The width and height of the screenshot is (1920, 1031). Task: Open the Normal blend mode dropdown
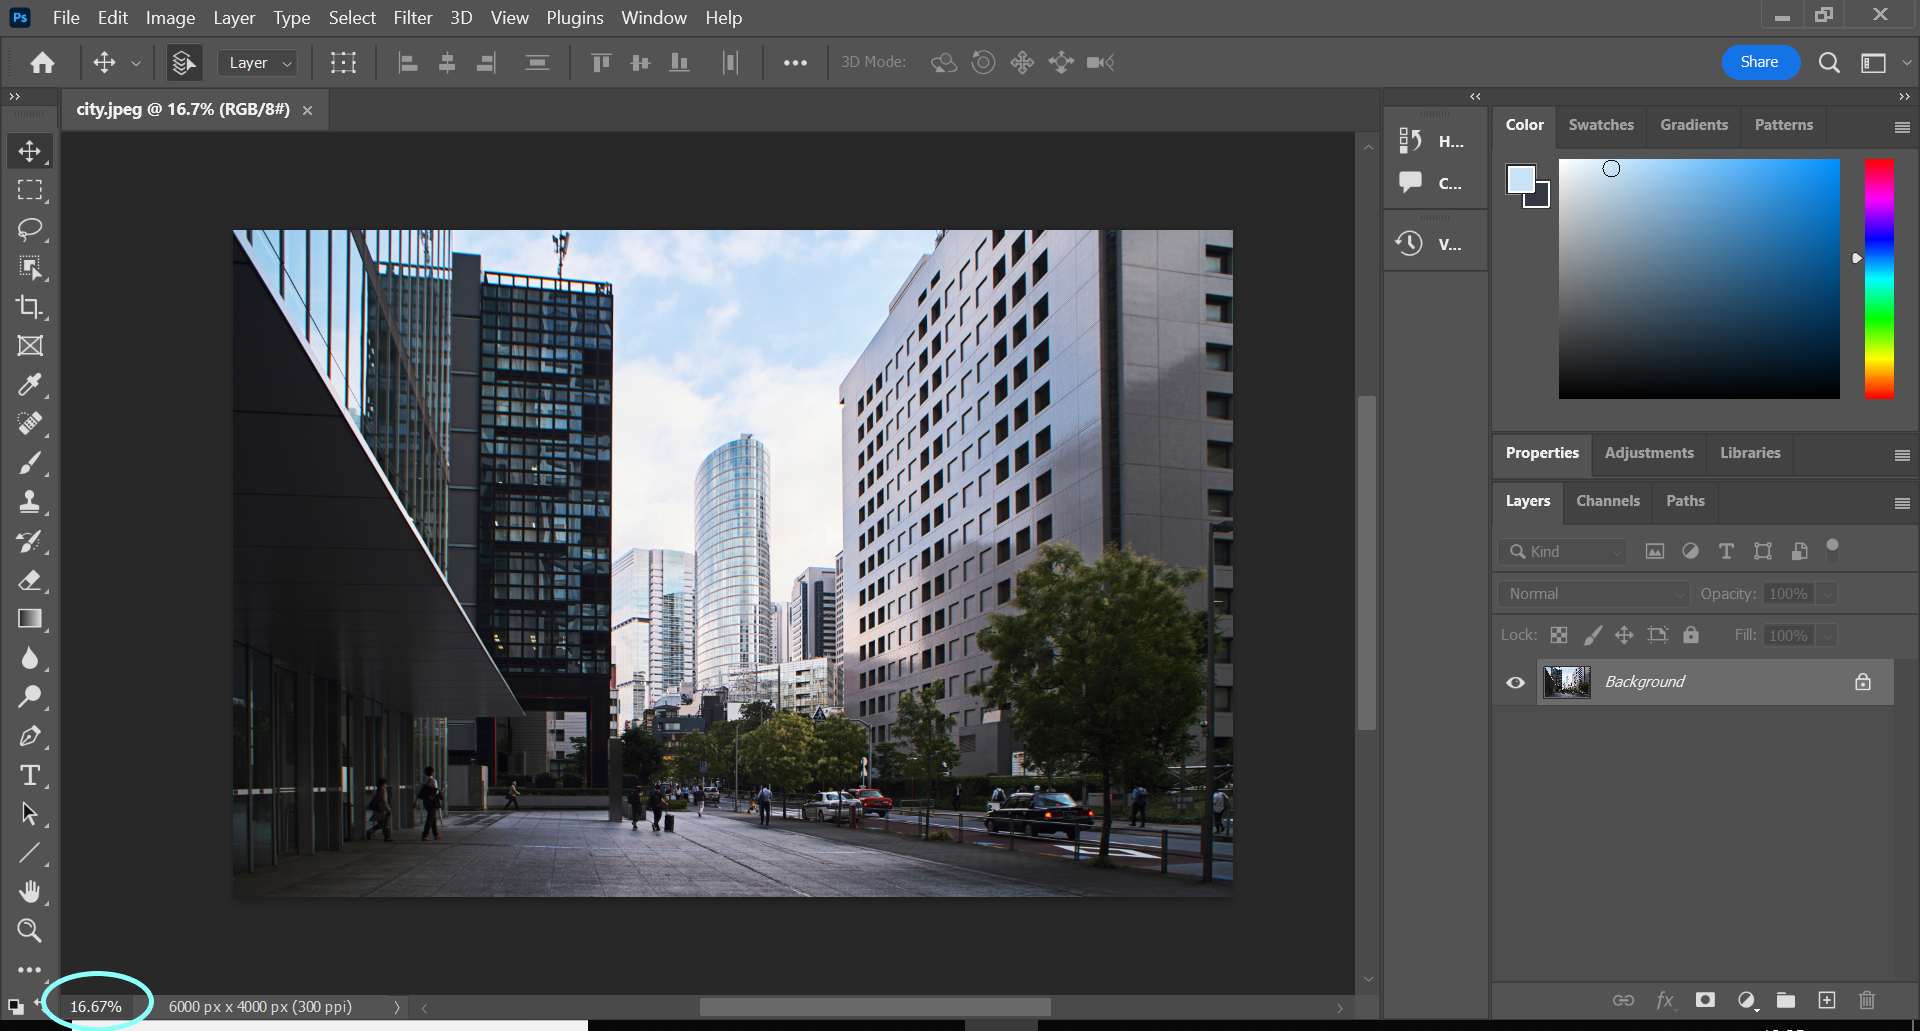point(1593,593)
